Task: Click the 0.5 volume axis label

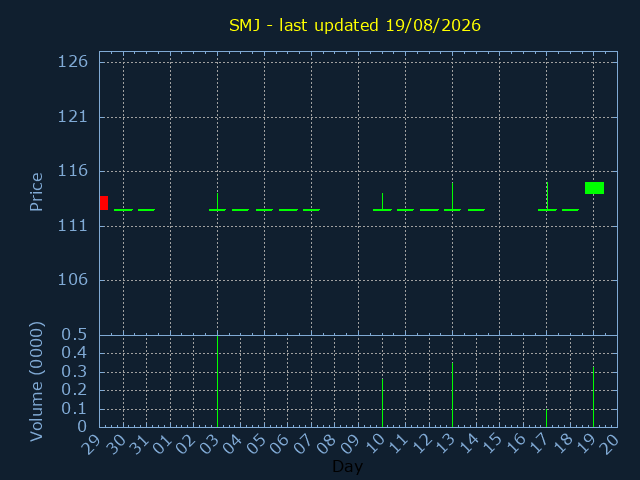Action: tap(74, 335)
